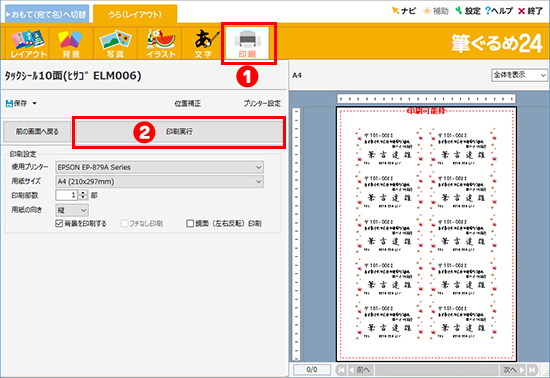Image resolution: width=550 pixels, height=378 pixels.
Task: Switch to おもて(宛て名)へ切替 tab
Action: coord(47,14)
